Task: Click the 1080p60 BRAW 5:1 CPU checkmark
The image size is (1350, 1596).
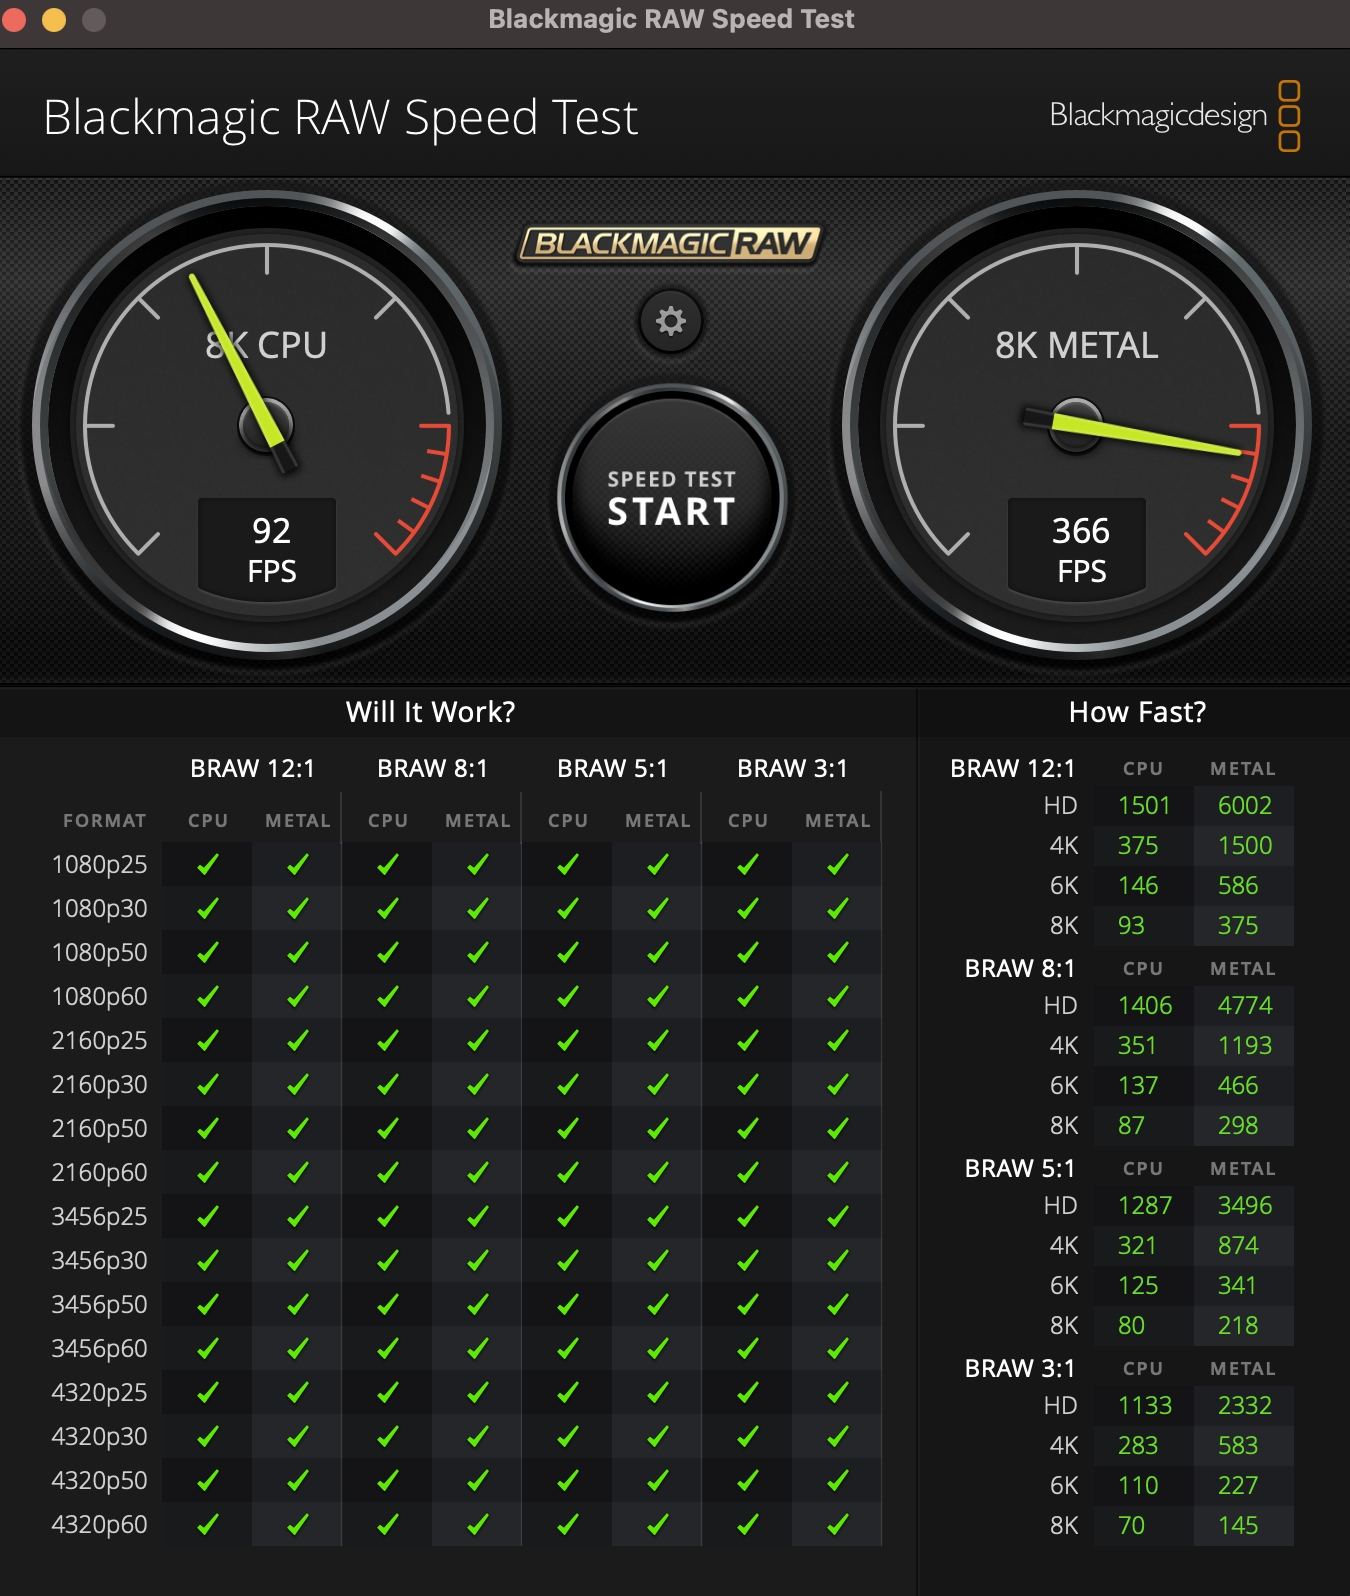Action: tap(568, 997)
